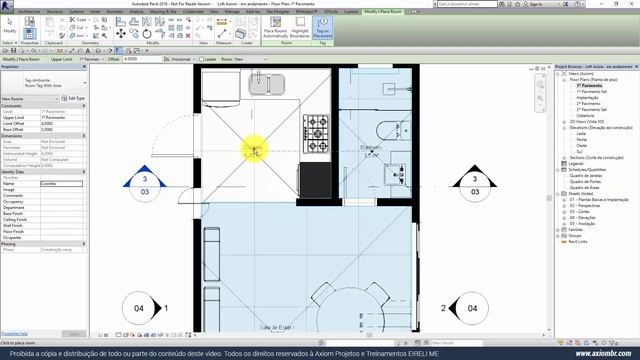Viewport: 640px width, 360px height.
Task: Click the Cut geometry tool
Action: pos(77,27)
